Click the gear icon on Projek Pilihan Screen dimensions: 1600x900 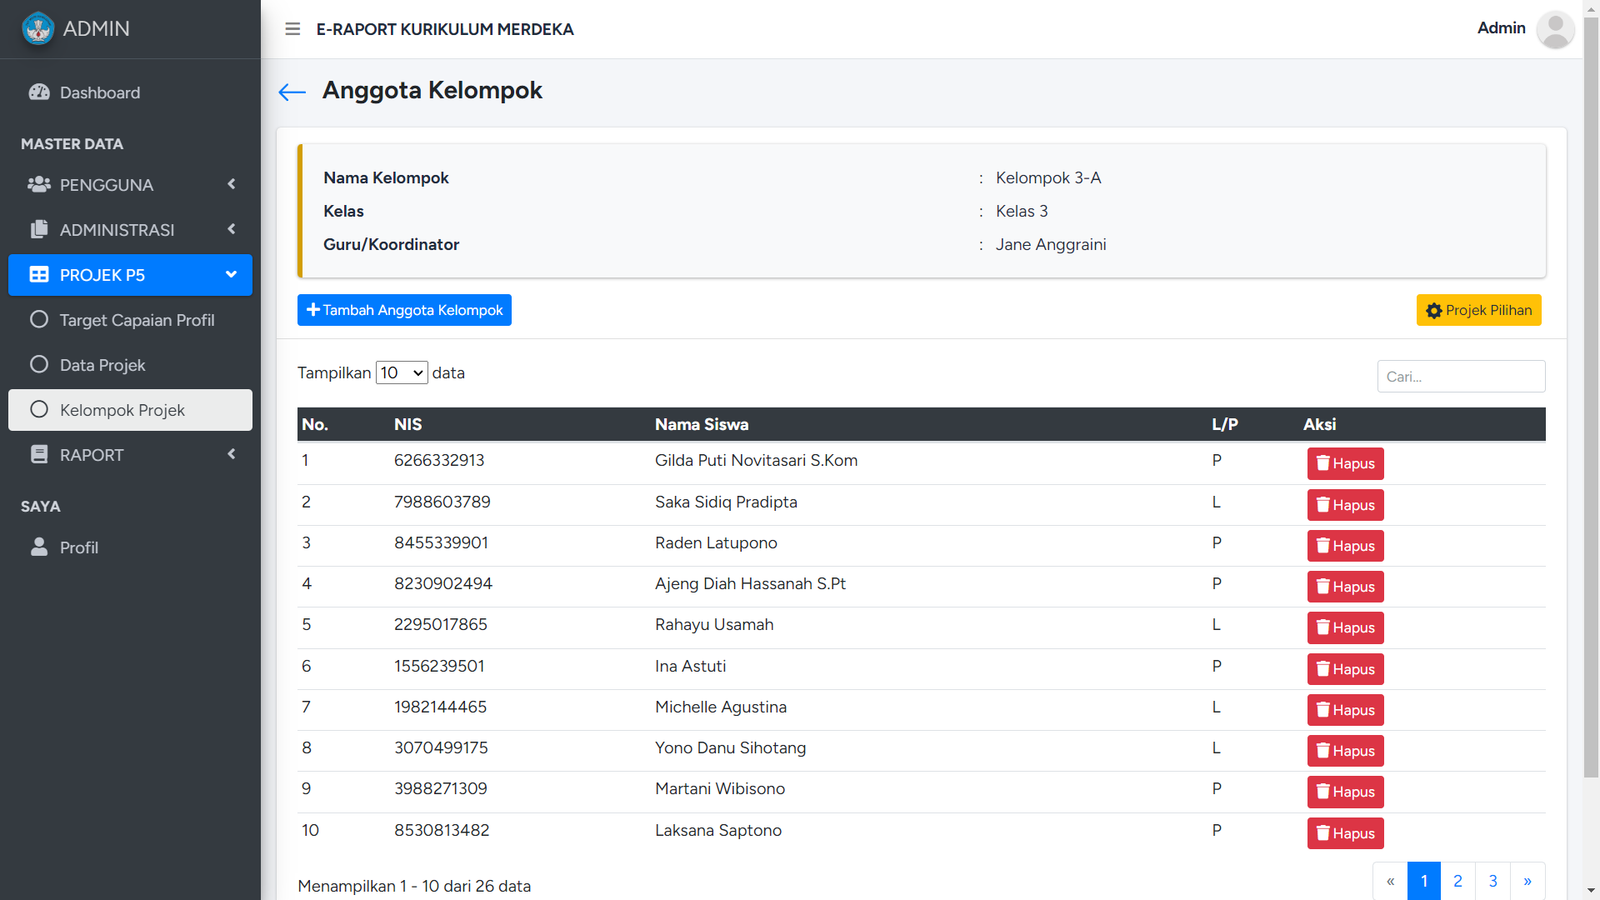coord(1433,311)
